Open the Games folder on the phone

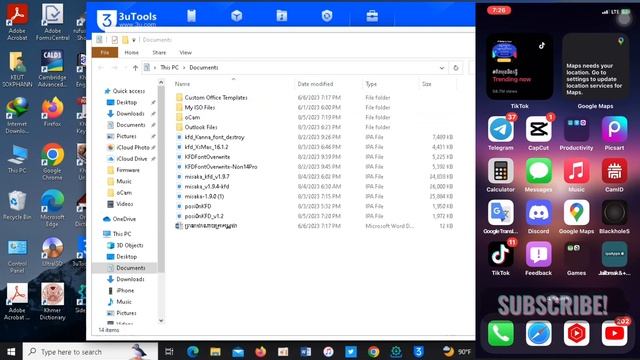[x=576, y=254]
